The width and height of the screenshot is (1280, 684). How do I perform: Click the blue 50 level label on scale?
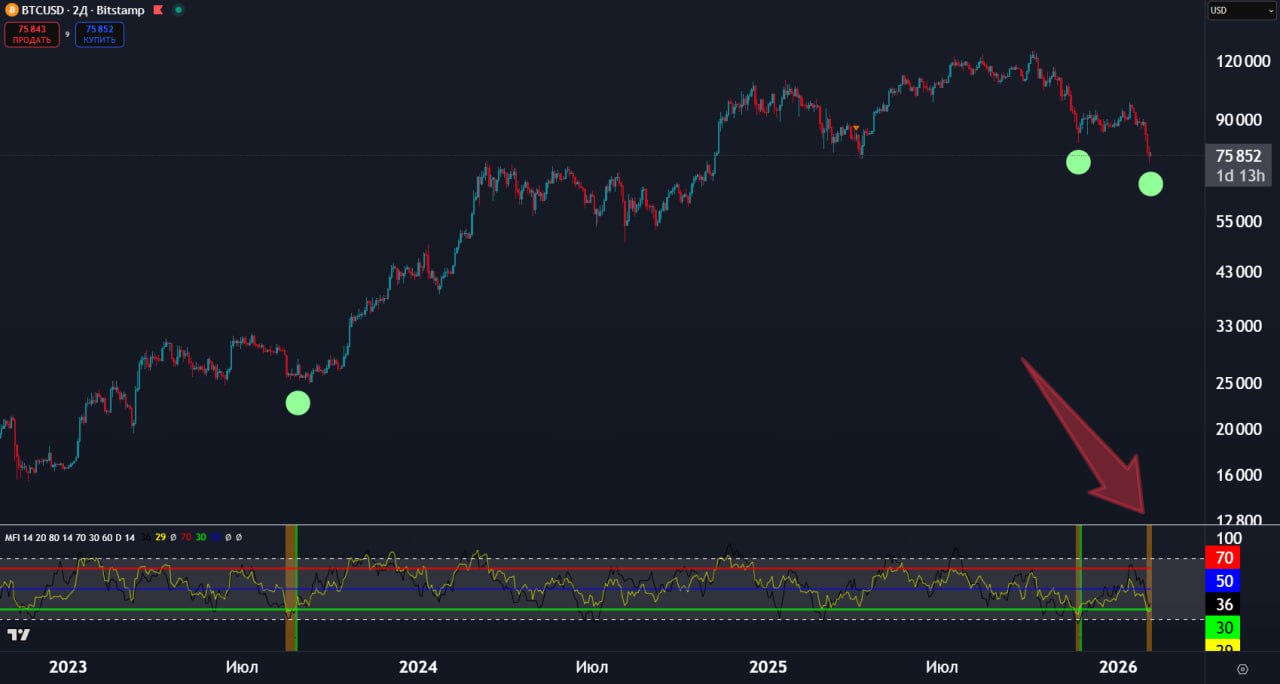pos(1224,581)
